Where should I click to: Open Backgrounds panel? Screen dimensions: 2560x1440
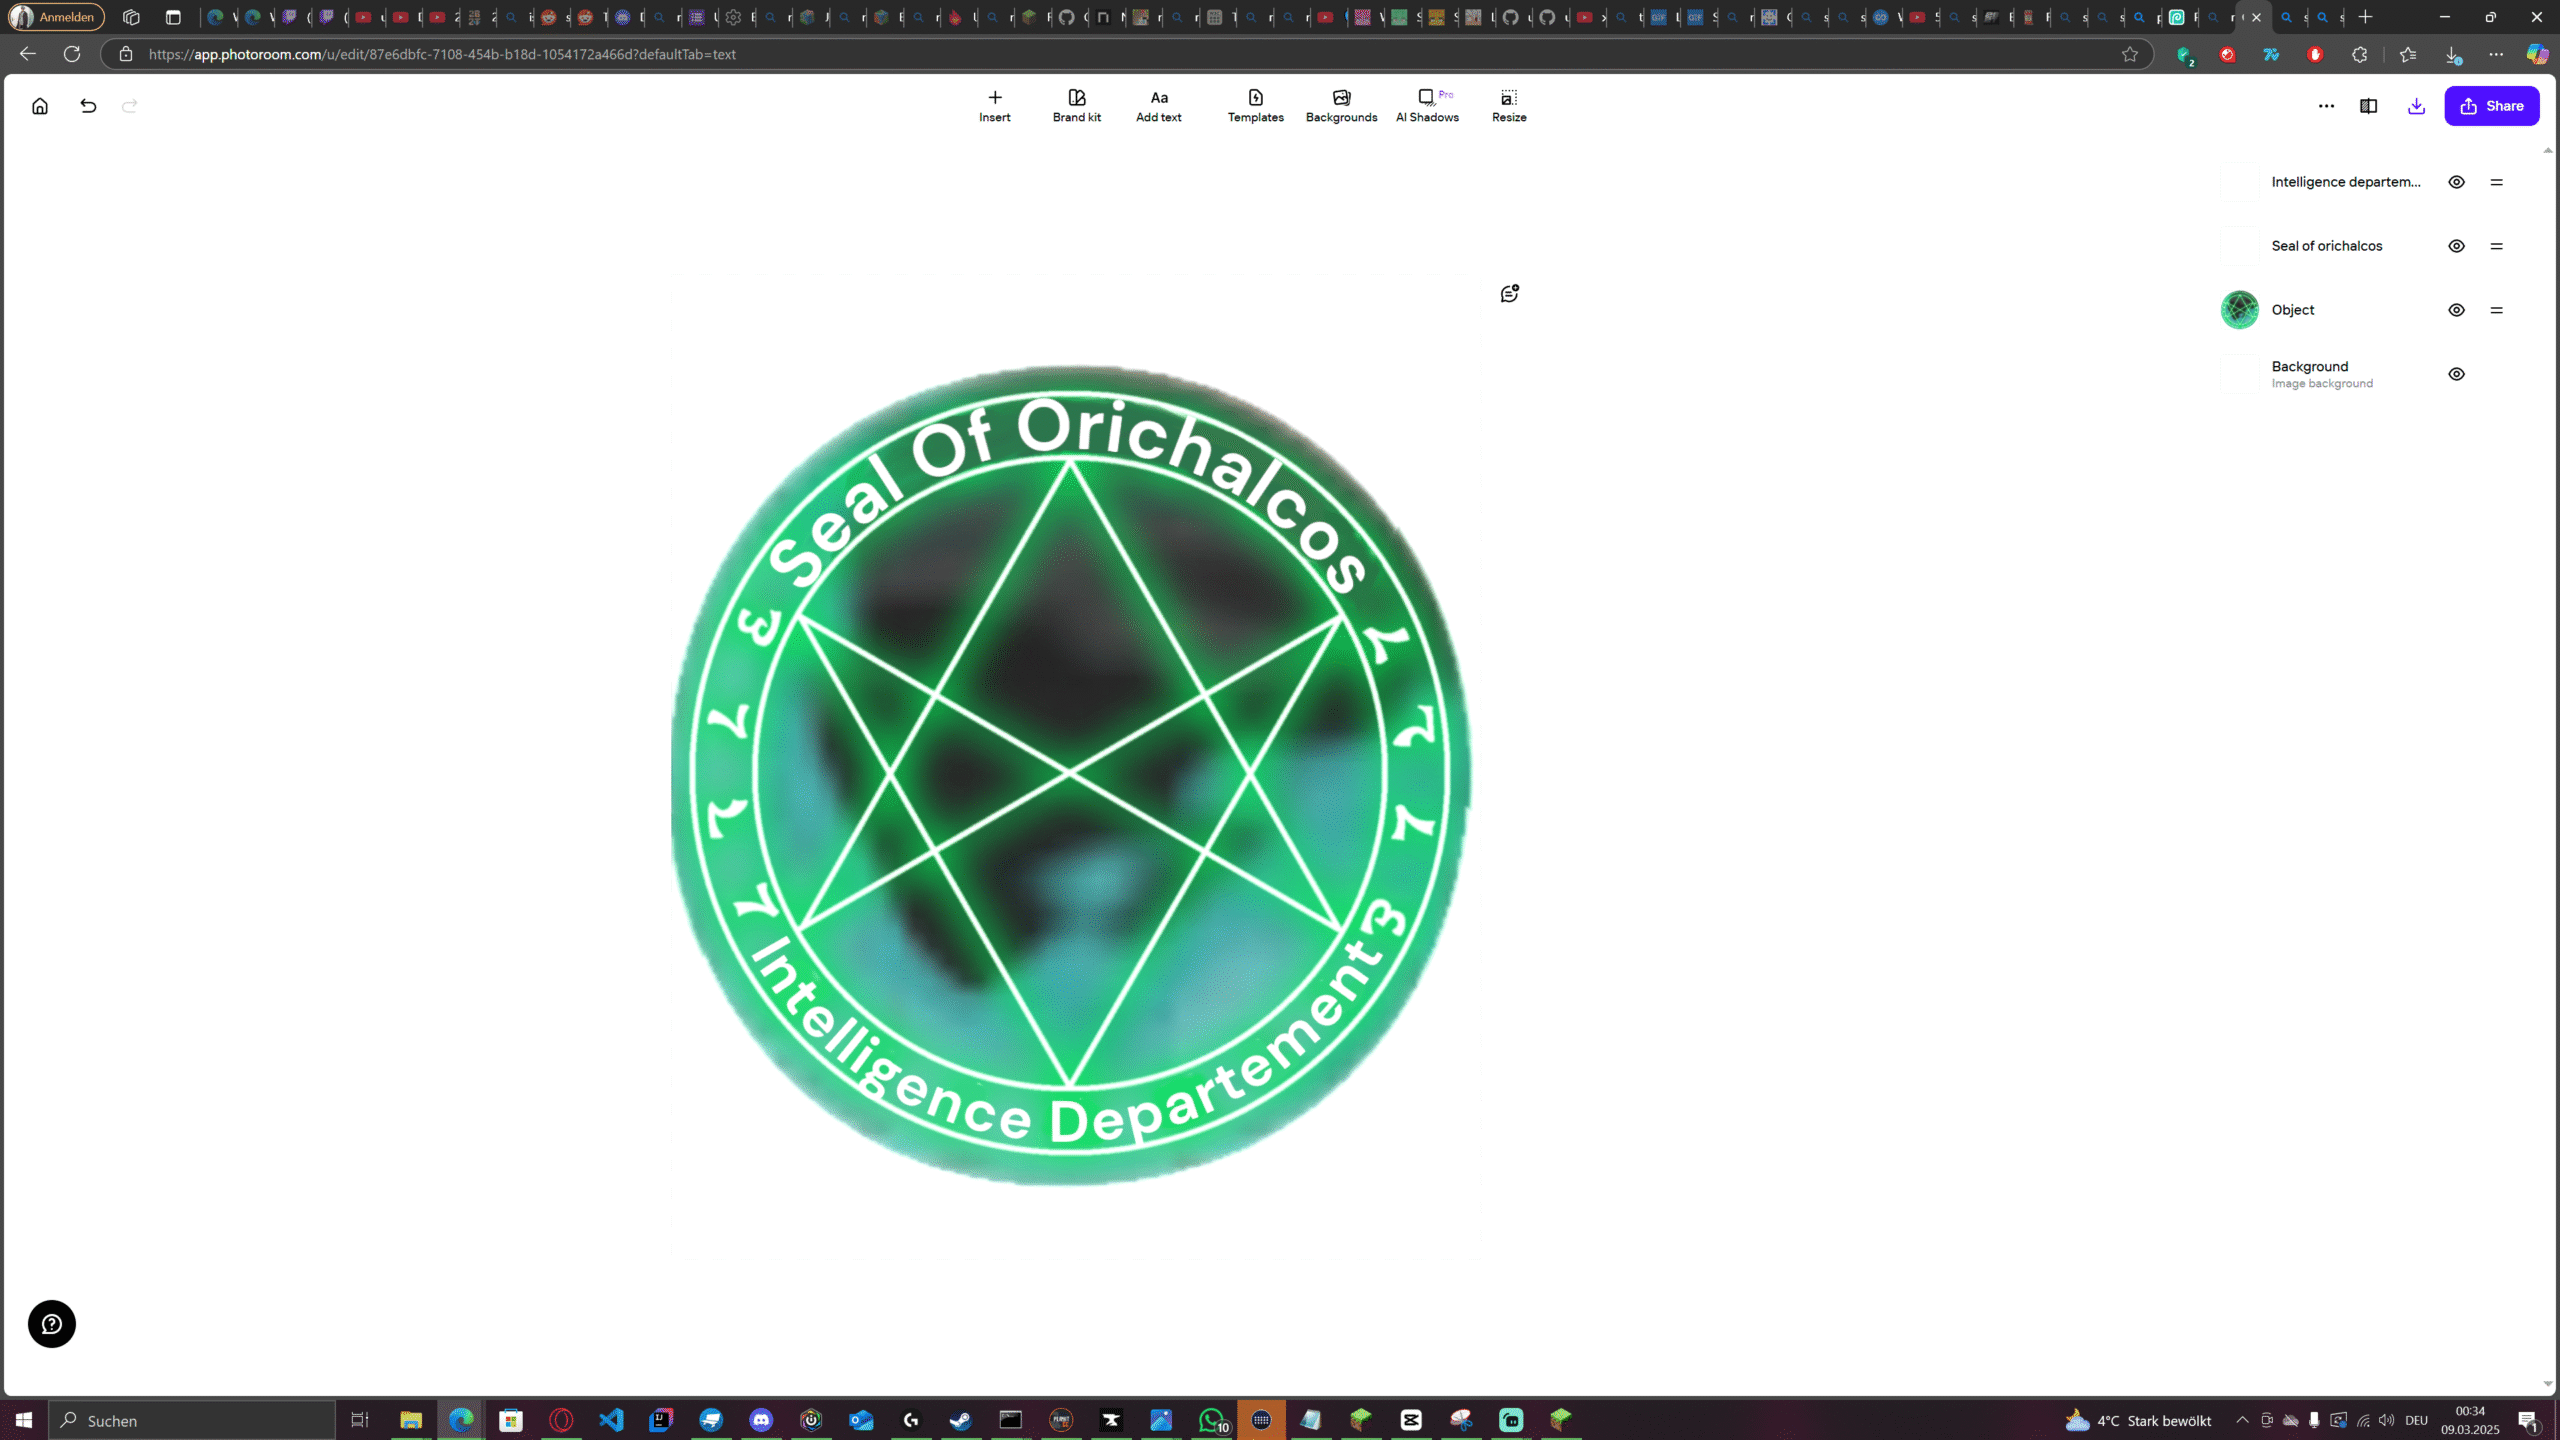(1341, 106)
